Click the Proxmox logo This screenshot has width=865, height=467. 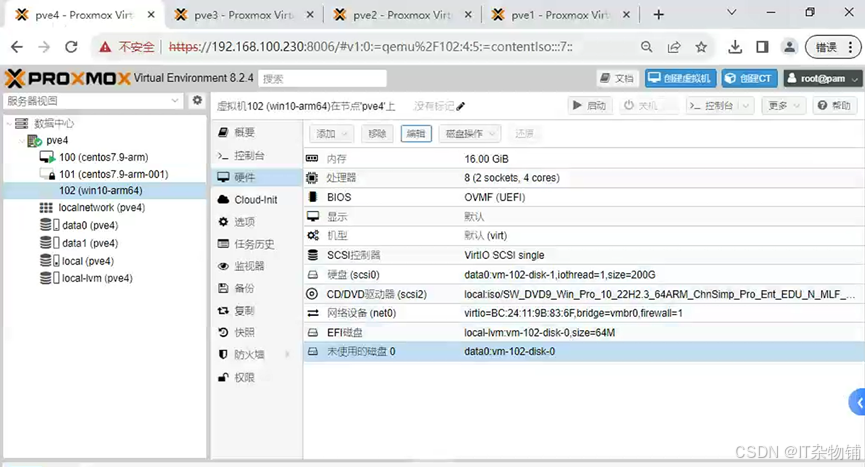click(x=67, y=78)
